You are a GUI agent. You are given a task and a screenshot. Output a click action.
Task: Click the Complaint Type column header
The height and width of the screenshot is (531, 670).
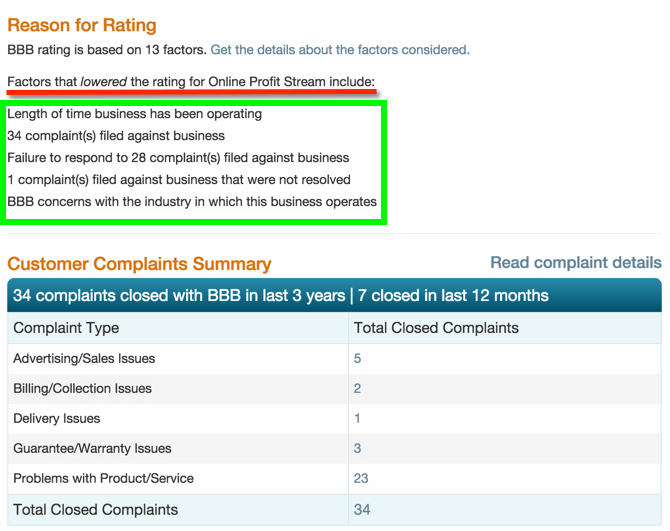coord(66,328)
